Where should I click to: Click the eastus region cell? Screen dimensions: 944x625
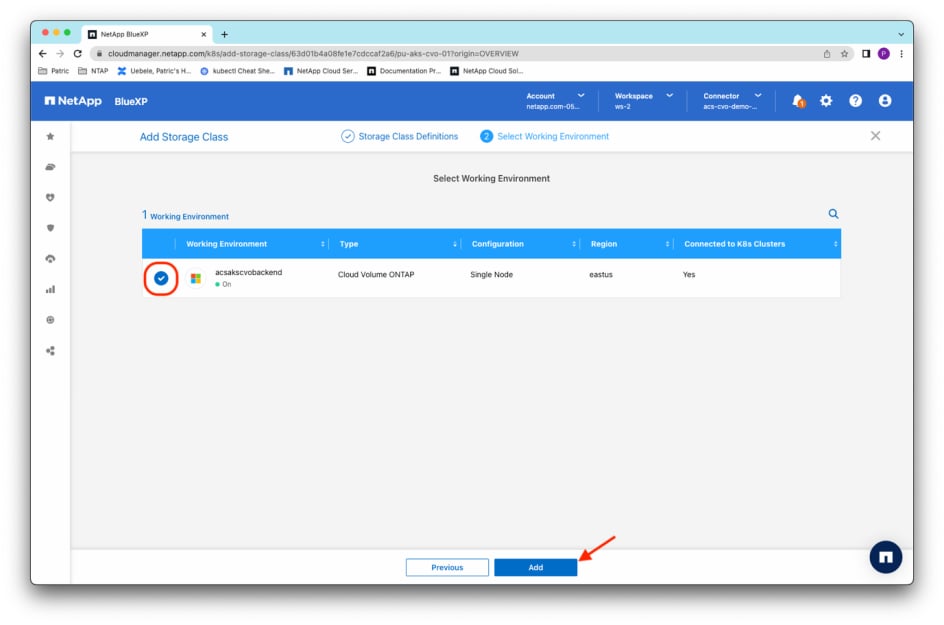click(601, 275)
